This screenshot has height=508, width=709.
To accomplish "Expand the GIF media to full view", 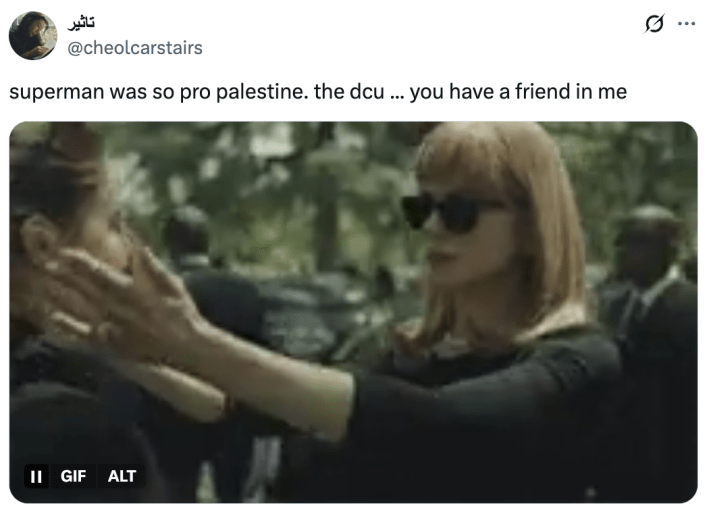I will pos(353,312).
